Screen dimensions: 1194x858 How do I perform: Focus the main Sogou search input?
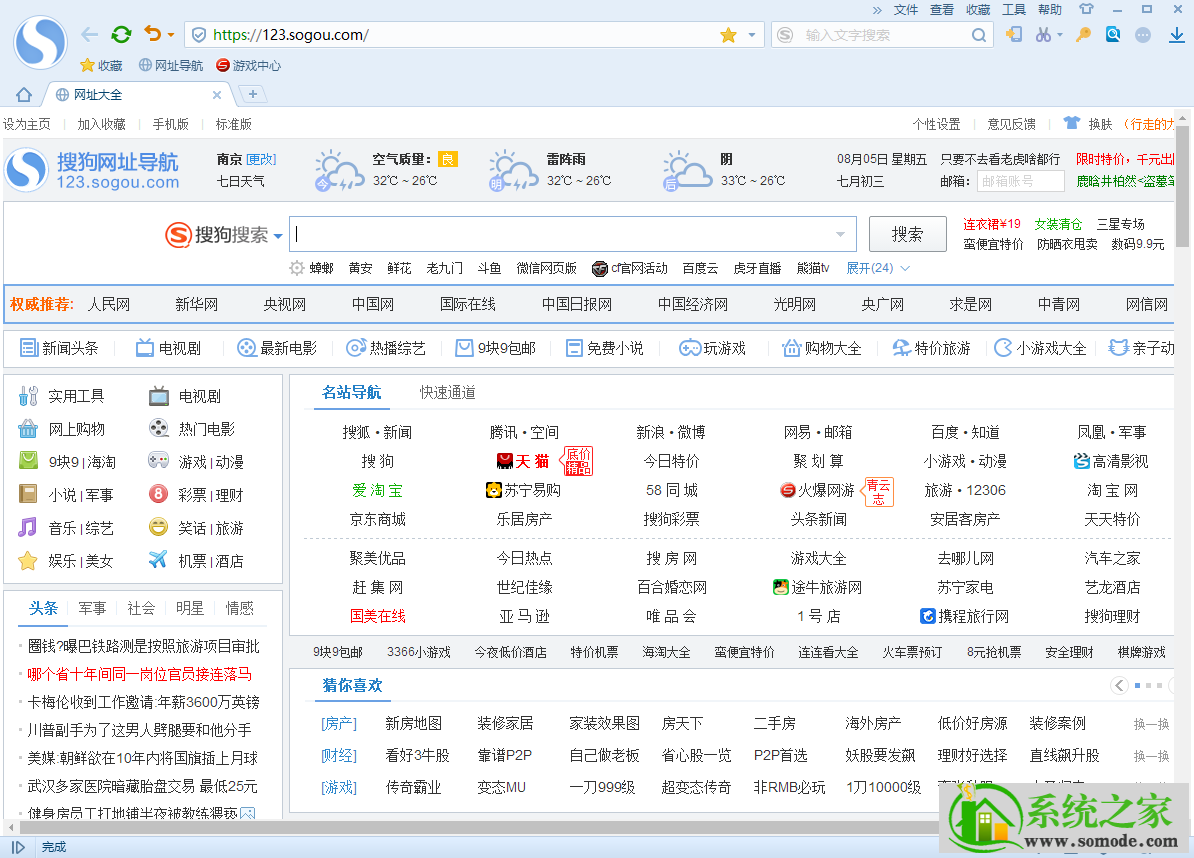pyautogui.click(x=573, y=234)
